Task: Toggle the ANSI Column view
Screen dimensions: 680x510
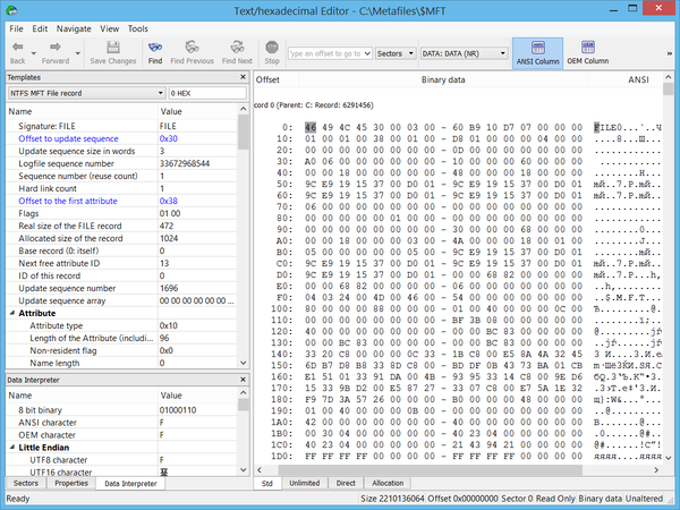Action: pyautogui.click(x=538, y=53)
